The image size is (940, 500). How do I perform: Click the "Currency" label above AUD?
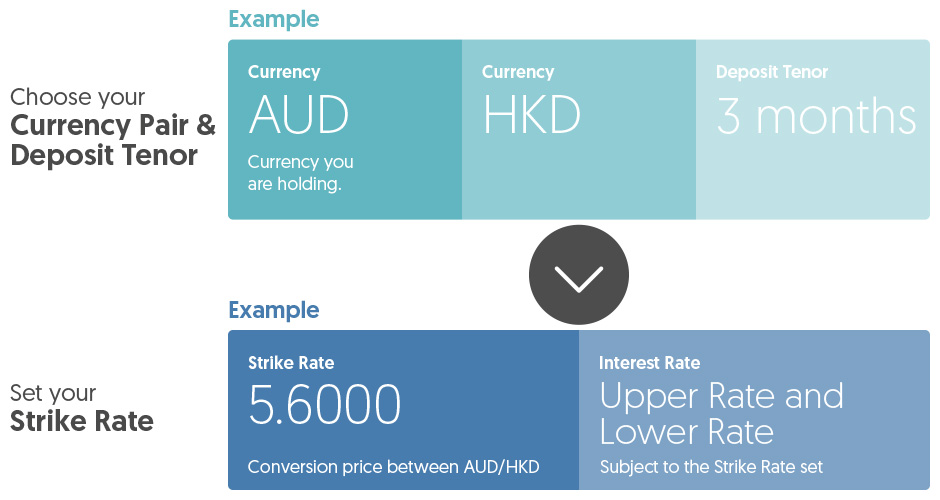tap(284, 72)
